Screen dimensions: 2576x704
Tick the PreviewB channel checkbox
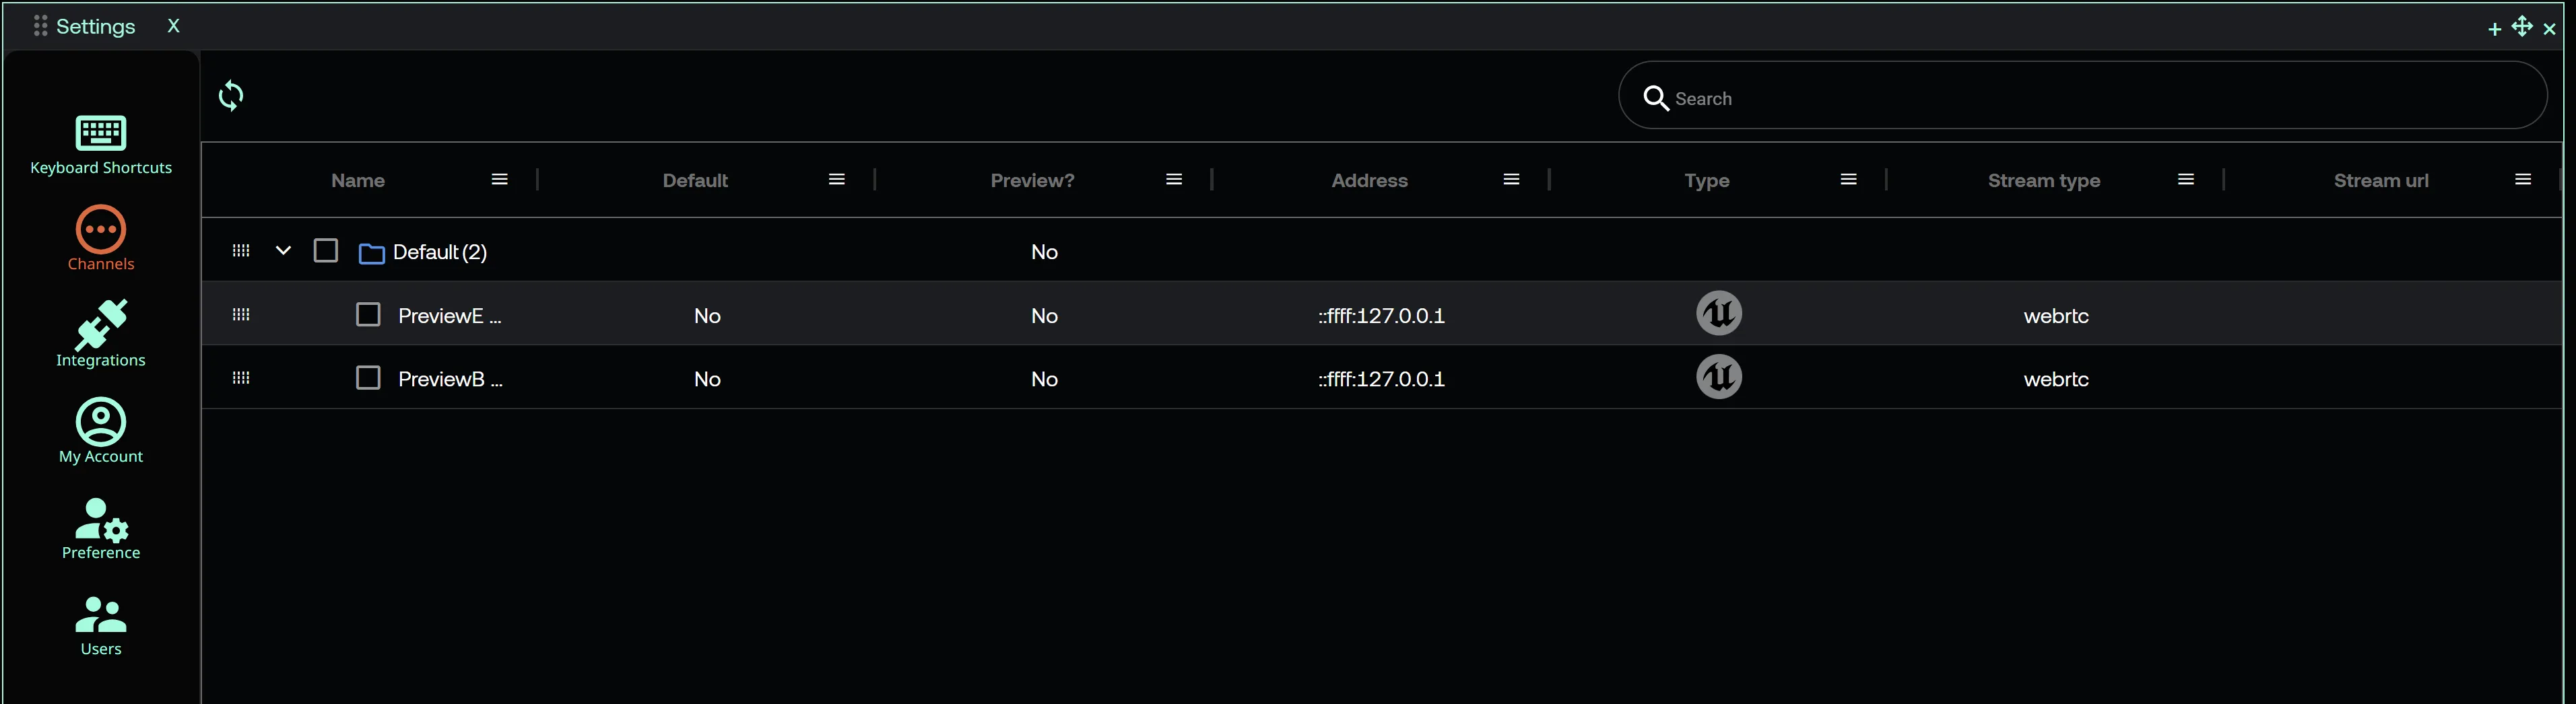pyautogui.click(x=368, y=378)
